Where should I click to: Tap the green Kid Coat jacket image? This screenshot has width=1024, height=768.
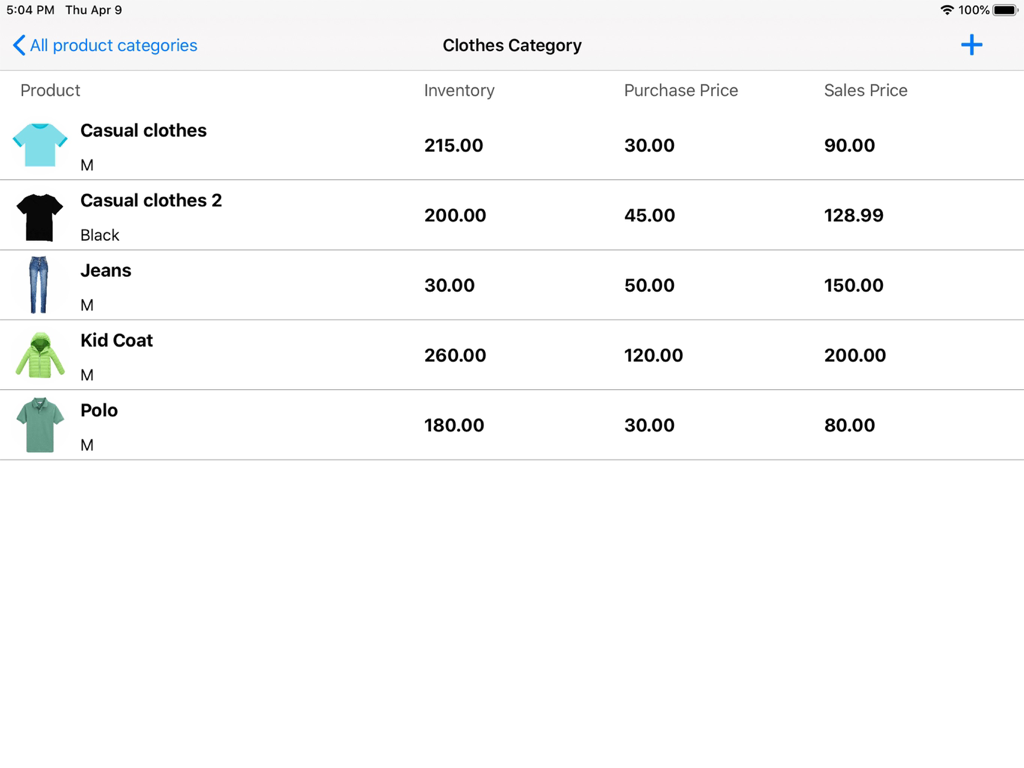coord(39,355)
